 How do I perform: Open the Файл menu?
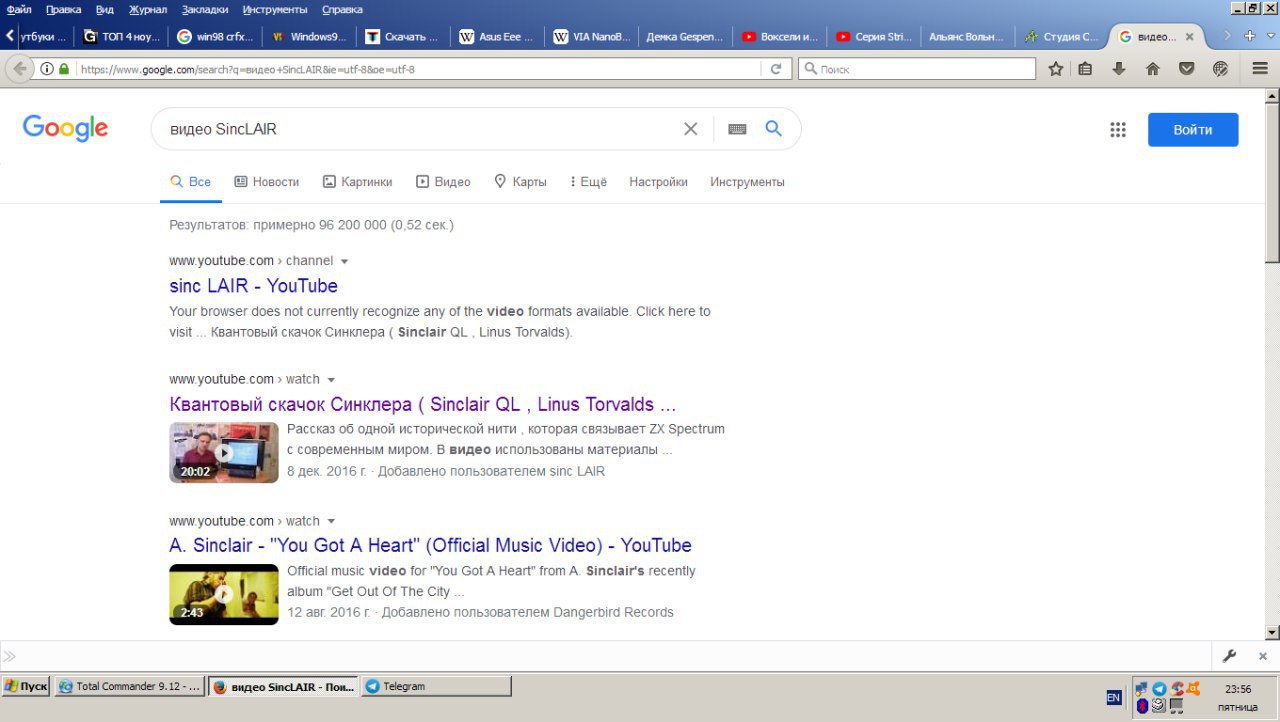(18, 9)
